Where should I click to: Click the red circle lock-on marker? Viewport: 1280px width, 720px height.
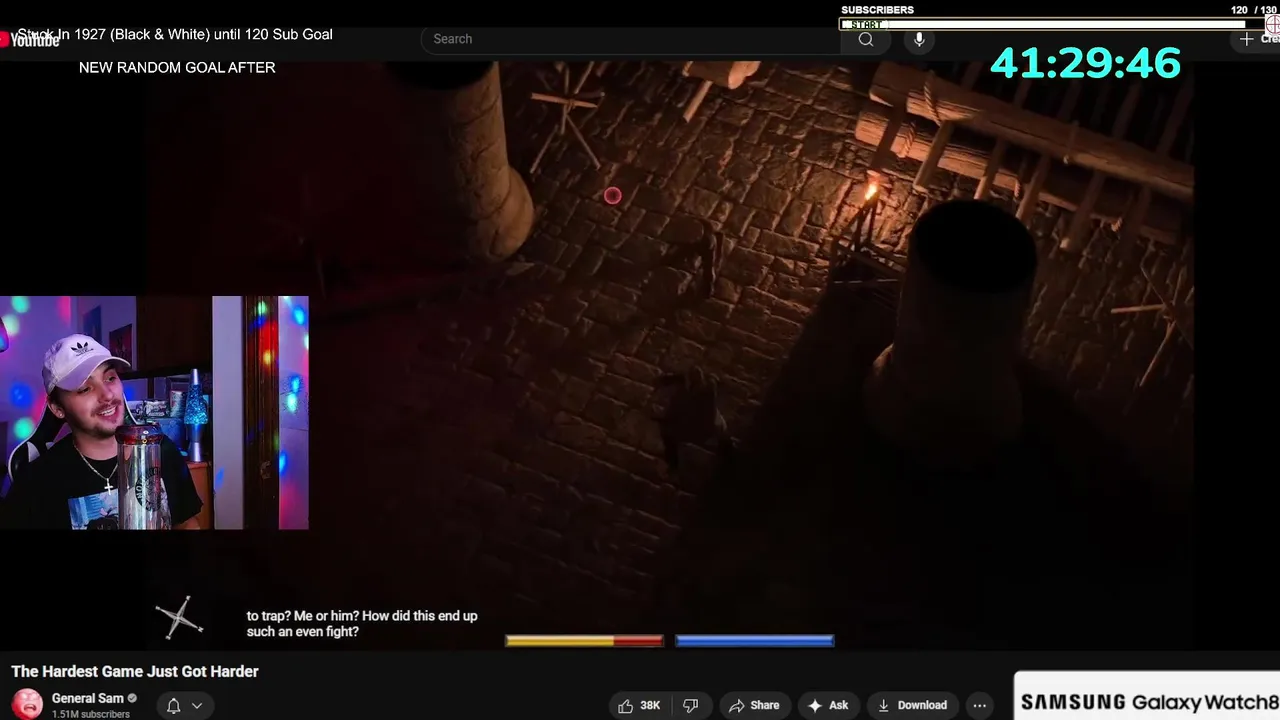[613, 196]
